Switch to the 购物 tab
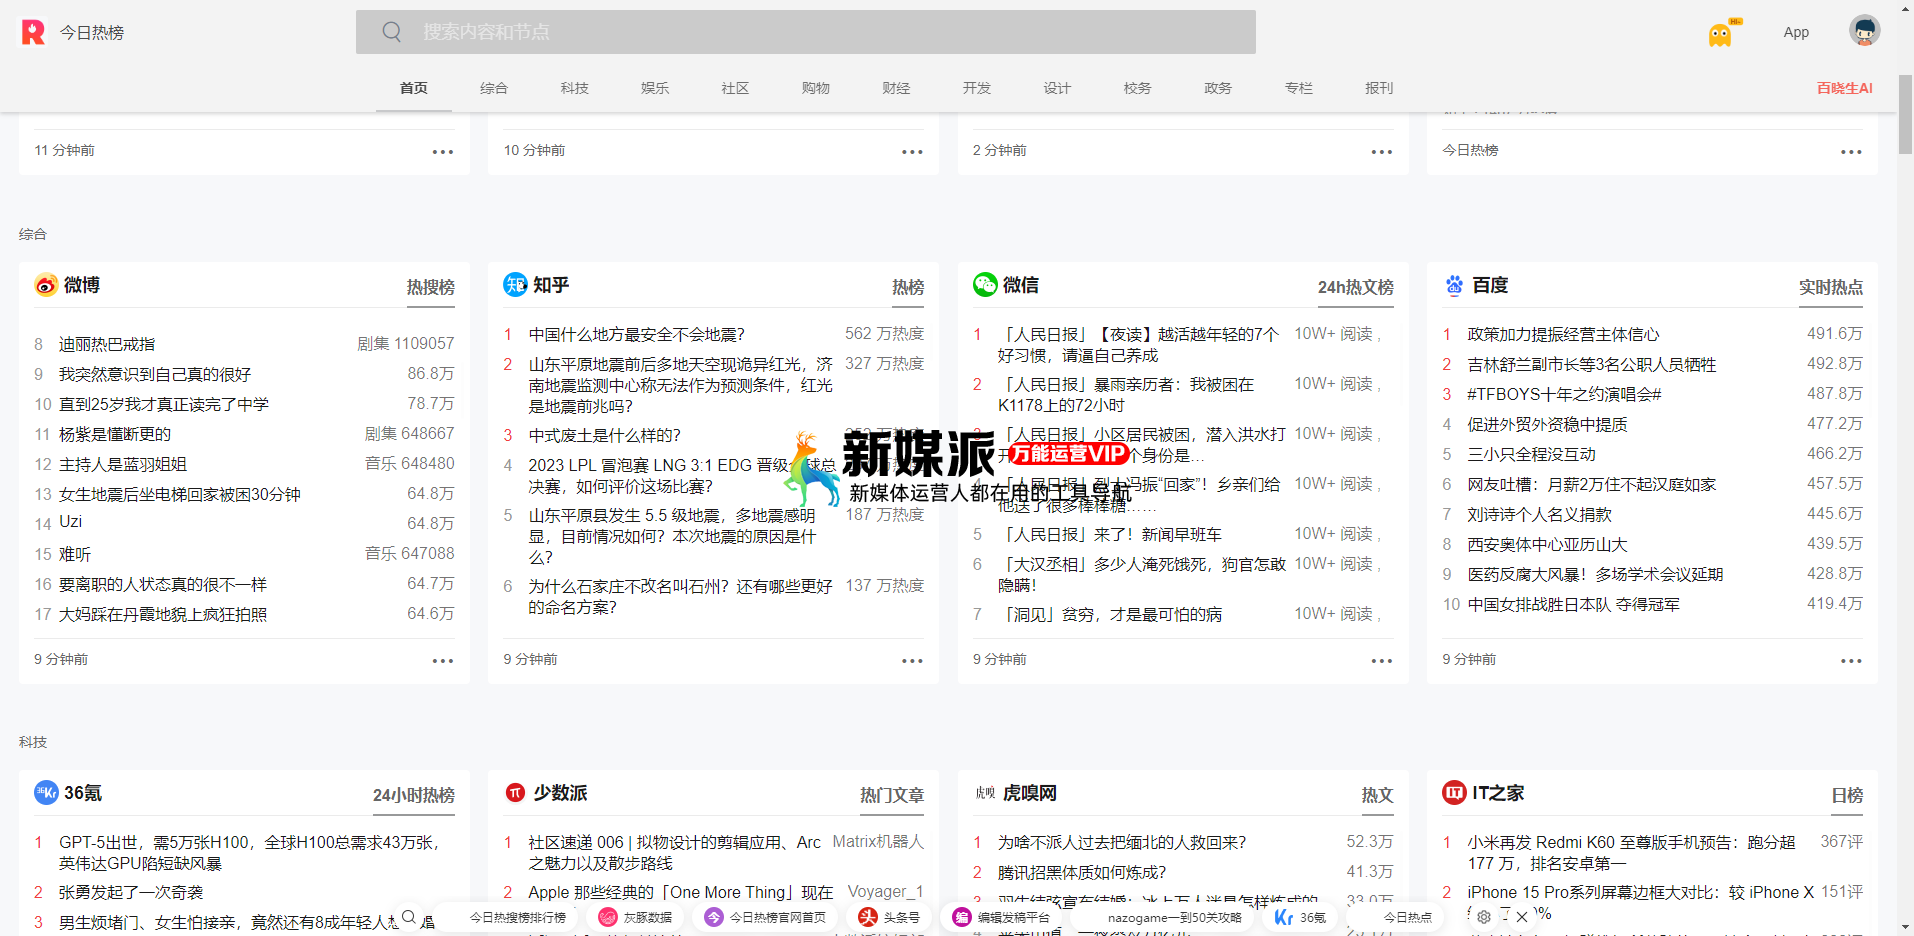This screenshot has width=1914, height=936. (816, 88)
